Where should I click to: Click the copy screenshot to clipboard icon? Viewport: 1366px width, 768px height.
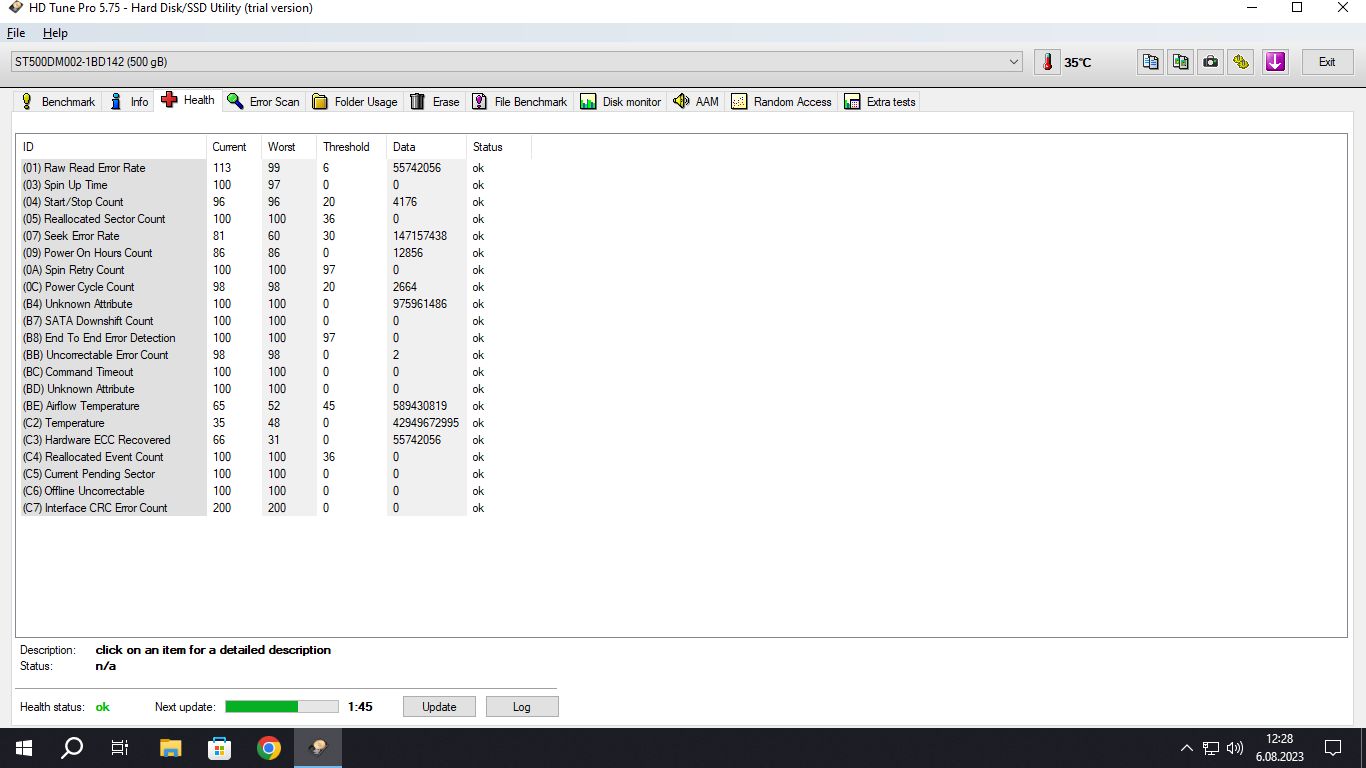pos(1181,62)
